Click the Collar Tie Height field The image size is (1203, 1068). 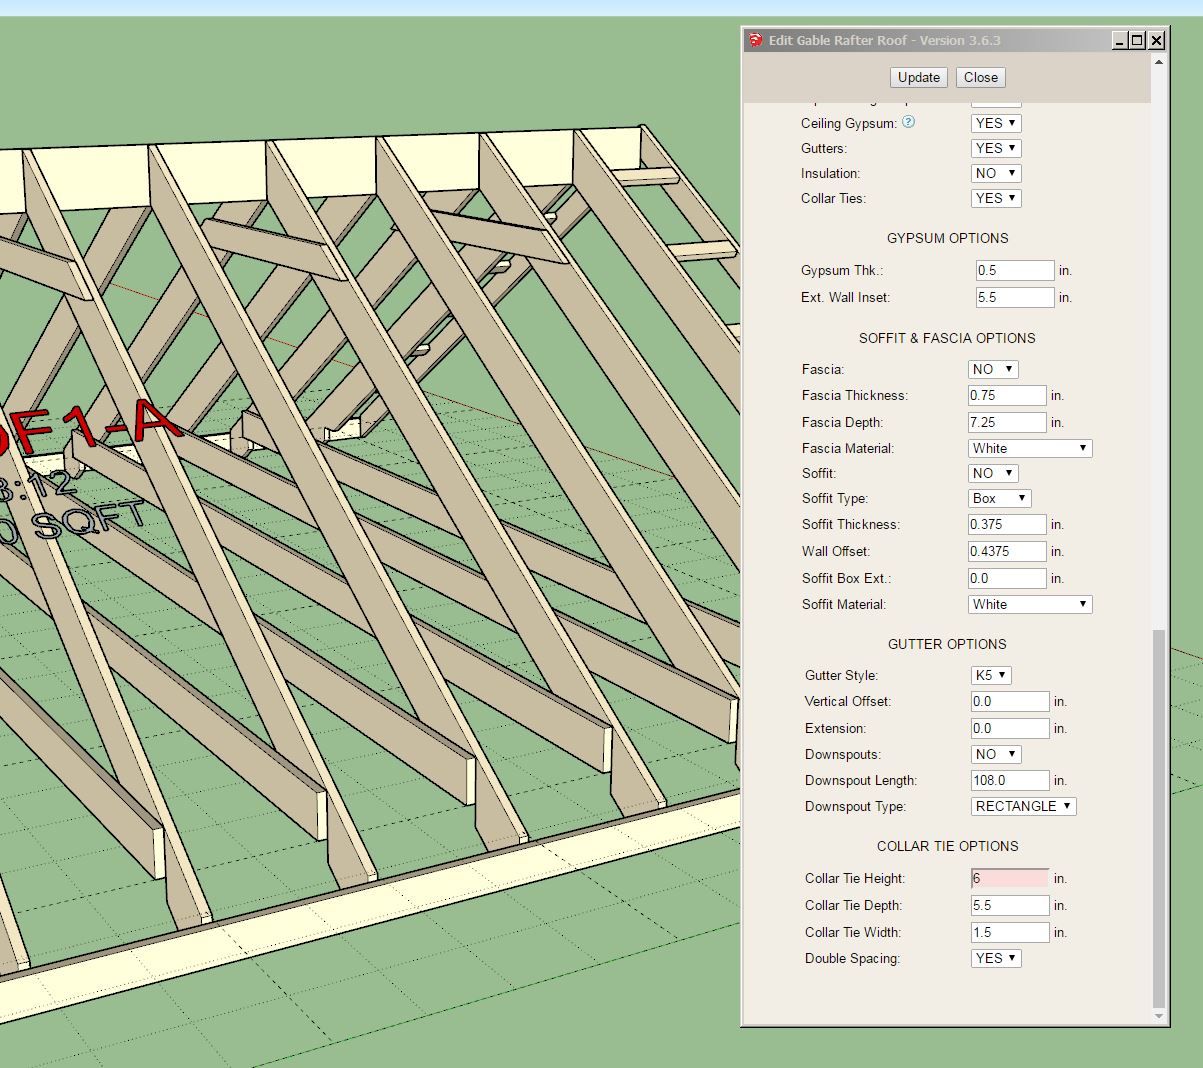(1009, 878)
